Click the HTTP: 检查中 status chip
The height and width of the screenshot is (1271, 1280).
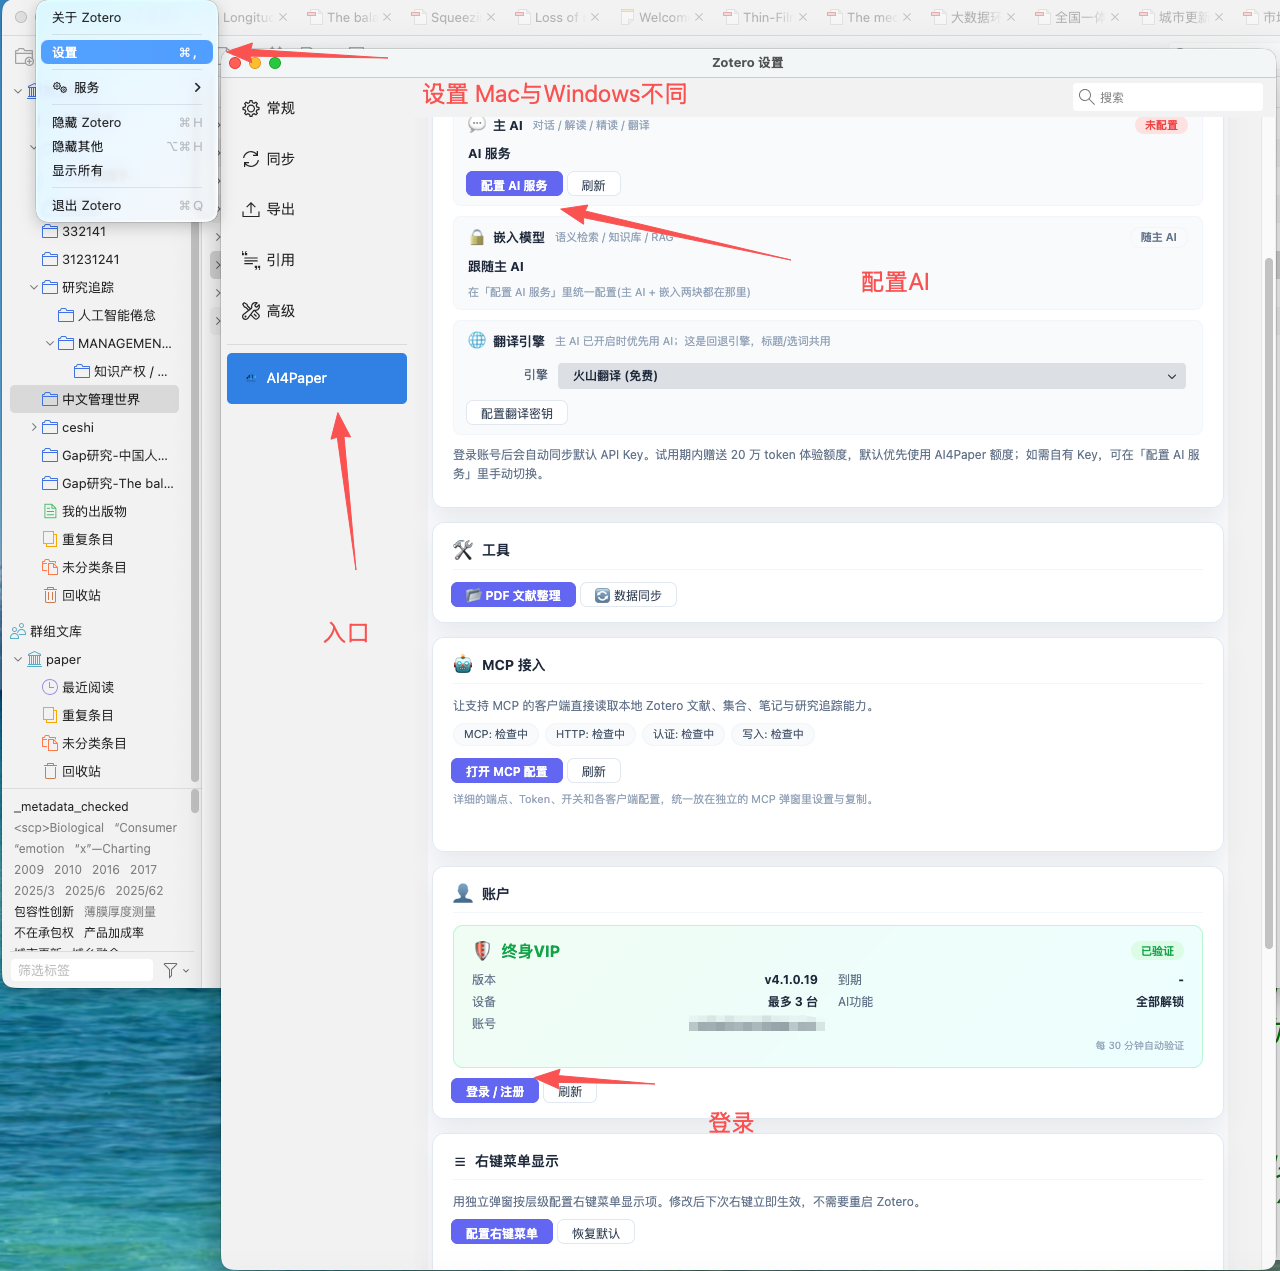pyautogui.click(x=590, y=734)
